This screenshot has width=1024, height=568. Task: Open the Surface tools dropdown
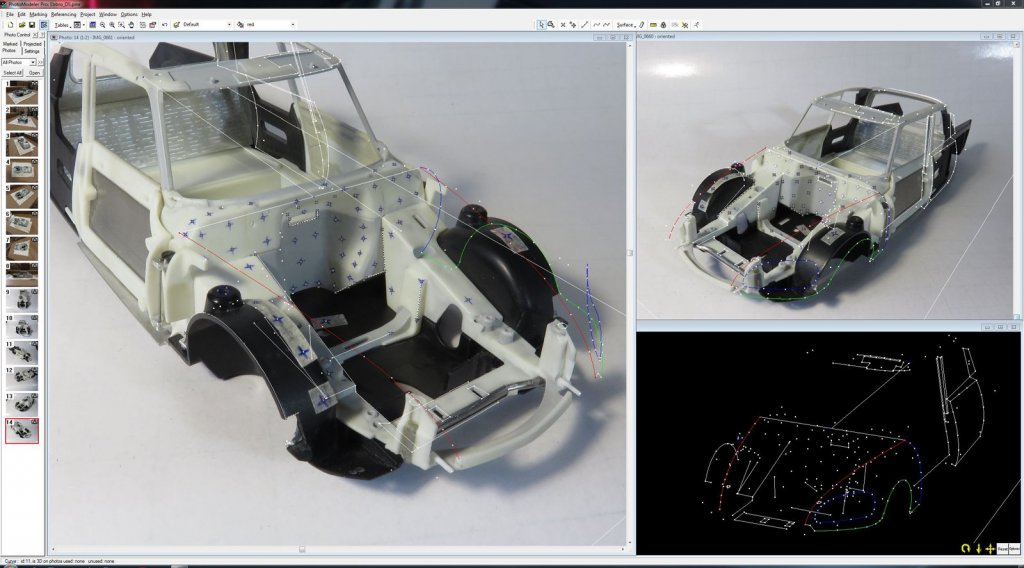pos(626,24)
